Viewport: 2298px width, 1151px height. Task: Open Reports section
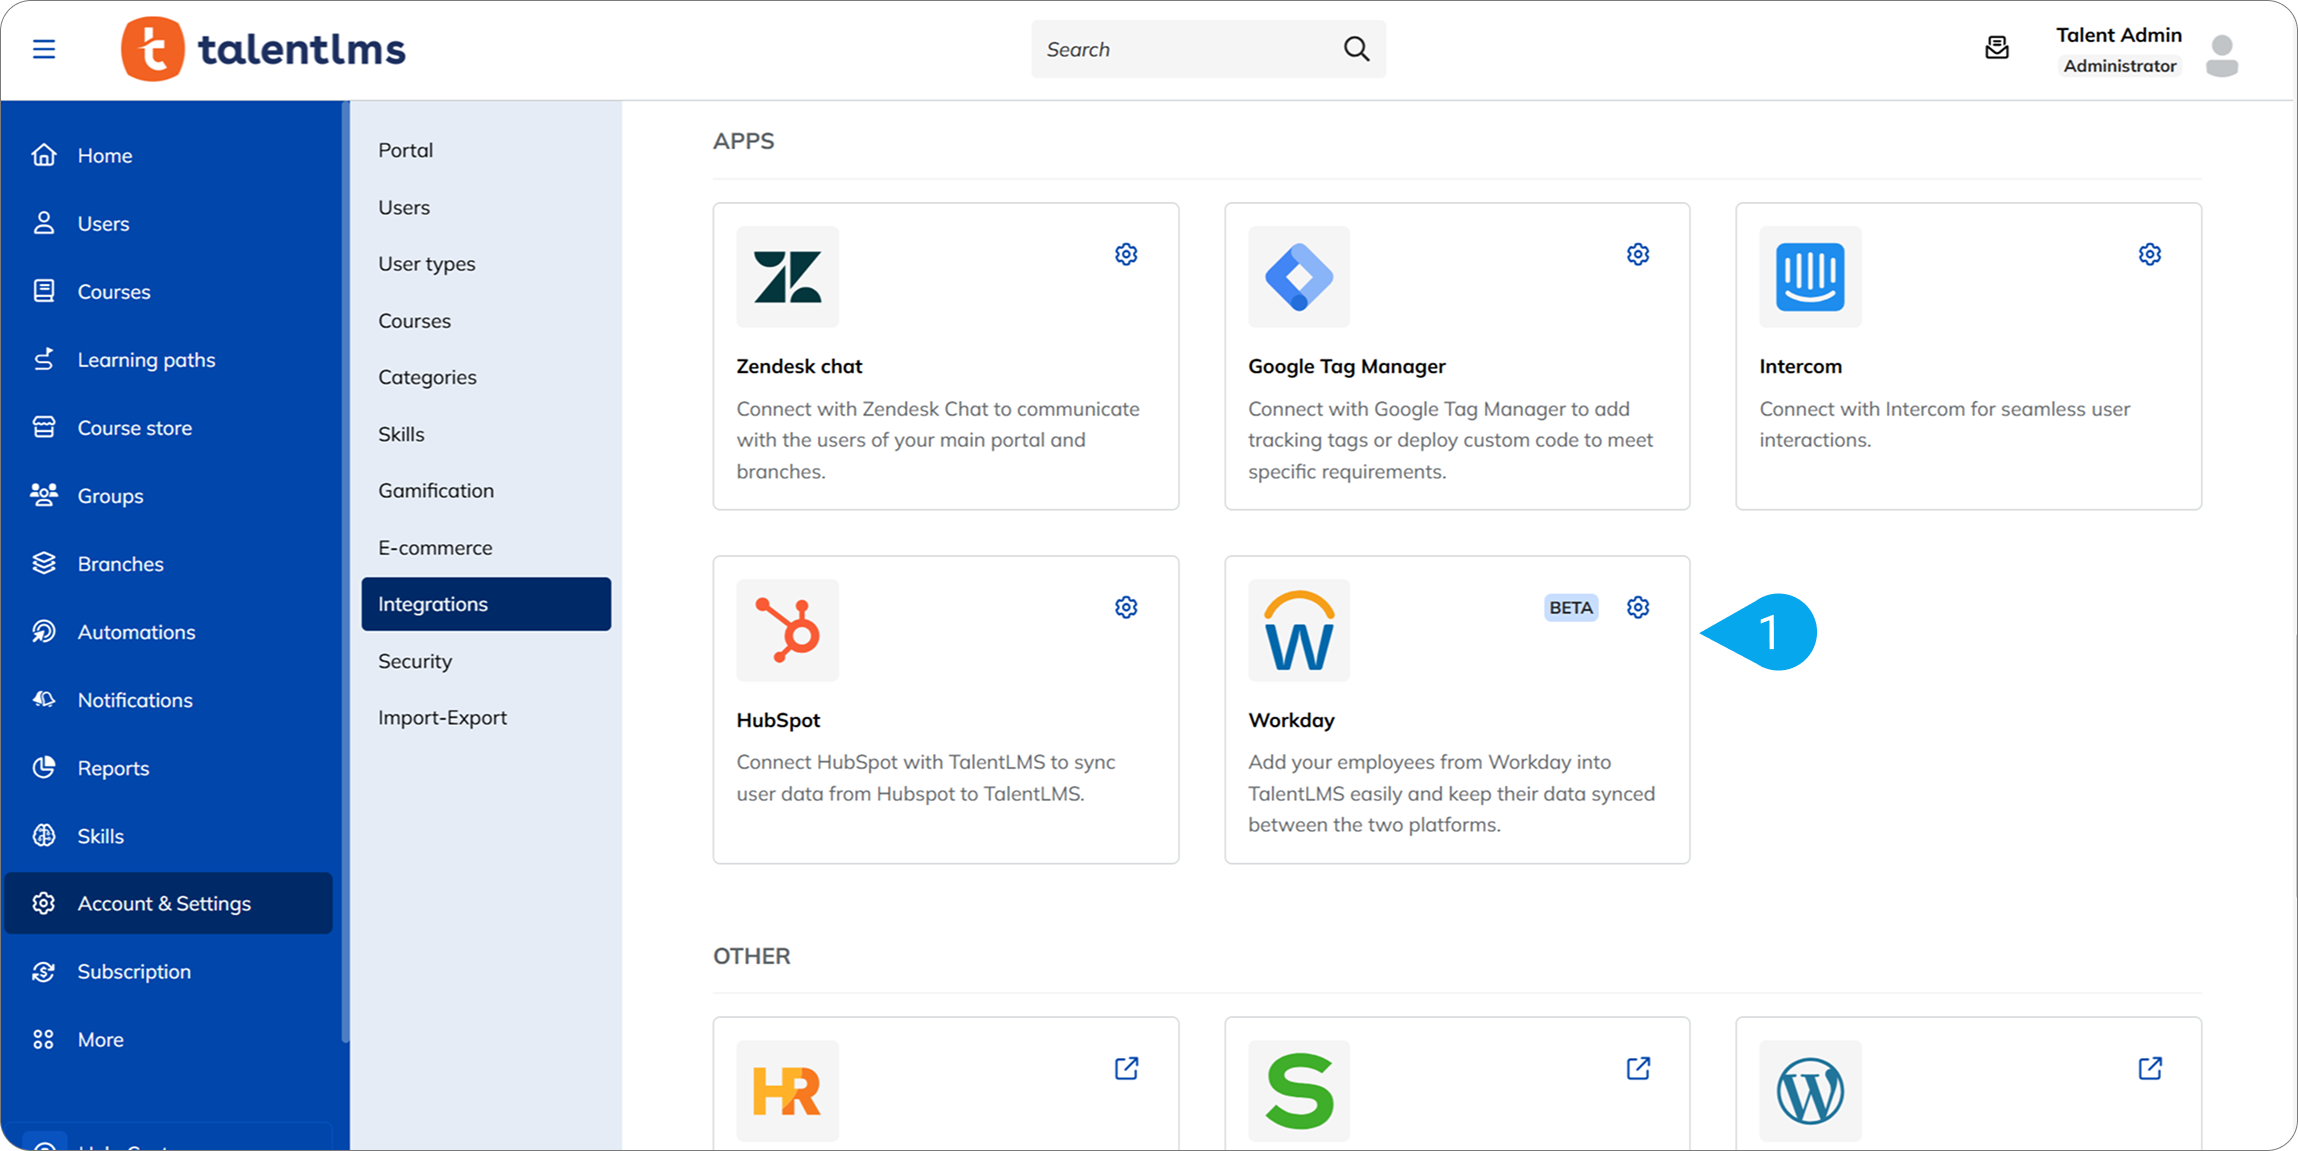168,767
